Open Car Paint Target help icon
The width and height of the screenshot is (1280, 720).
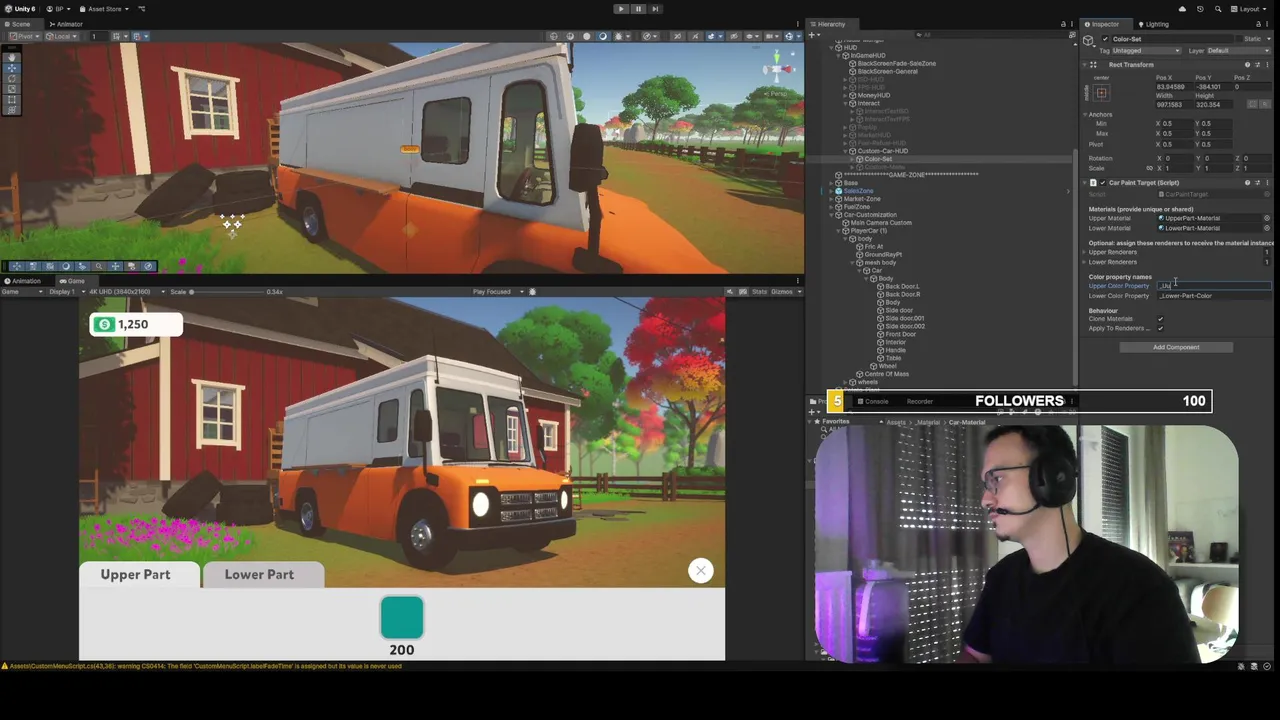(1247, 183)
